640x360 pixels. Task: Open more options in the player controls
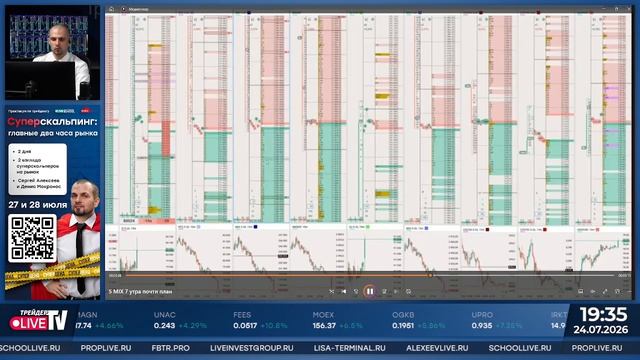click(628, 291)
